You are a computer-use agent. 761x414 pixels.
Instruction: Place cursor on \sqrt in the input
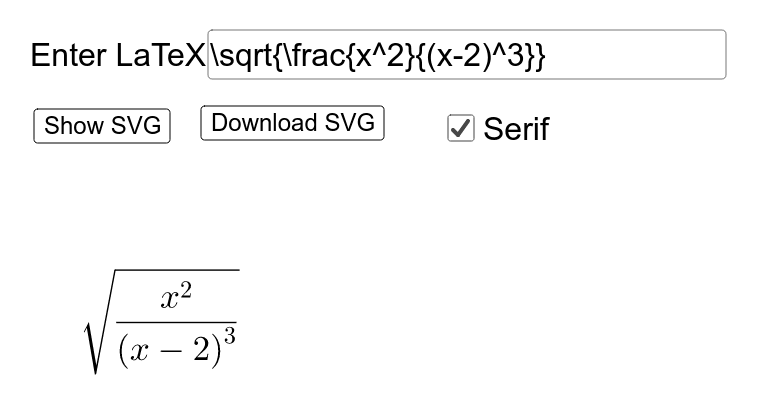[241, 55]
